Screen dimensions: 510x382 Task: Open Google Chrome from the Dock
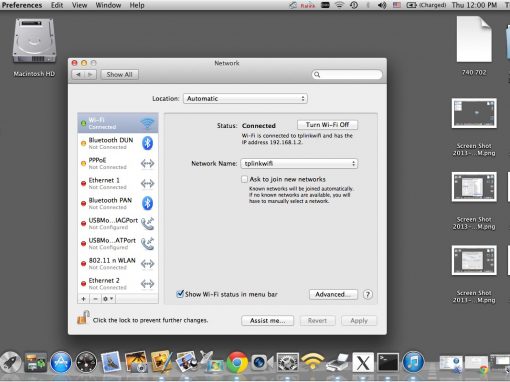click(x=237, y=362)
